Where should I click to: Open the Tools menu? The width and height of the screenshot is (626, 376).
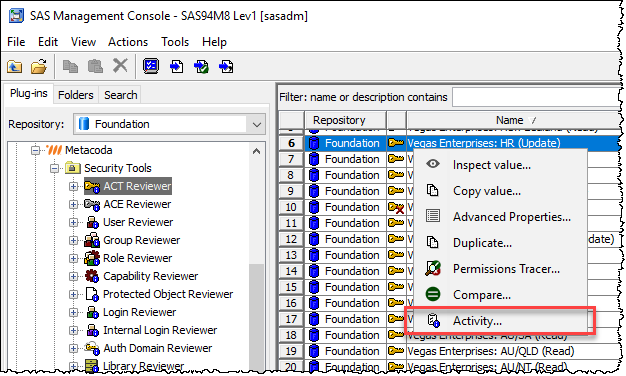(x=175, y=42)
